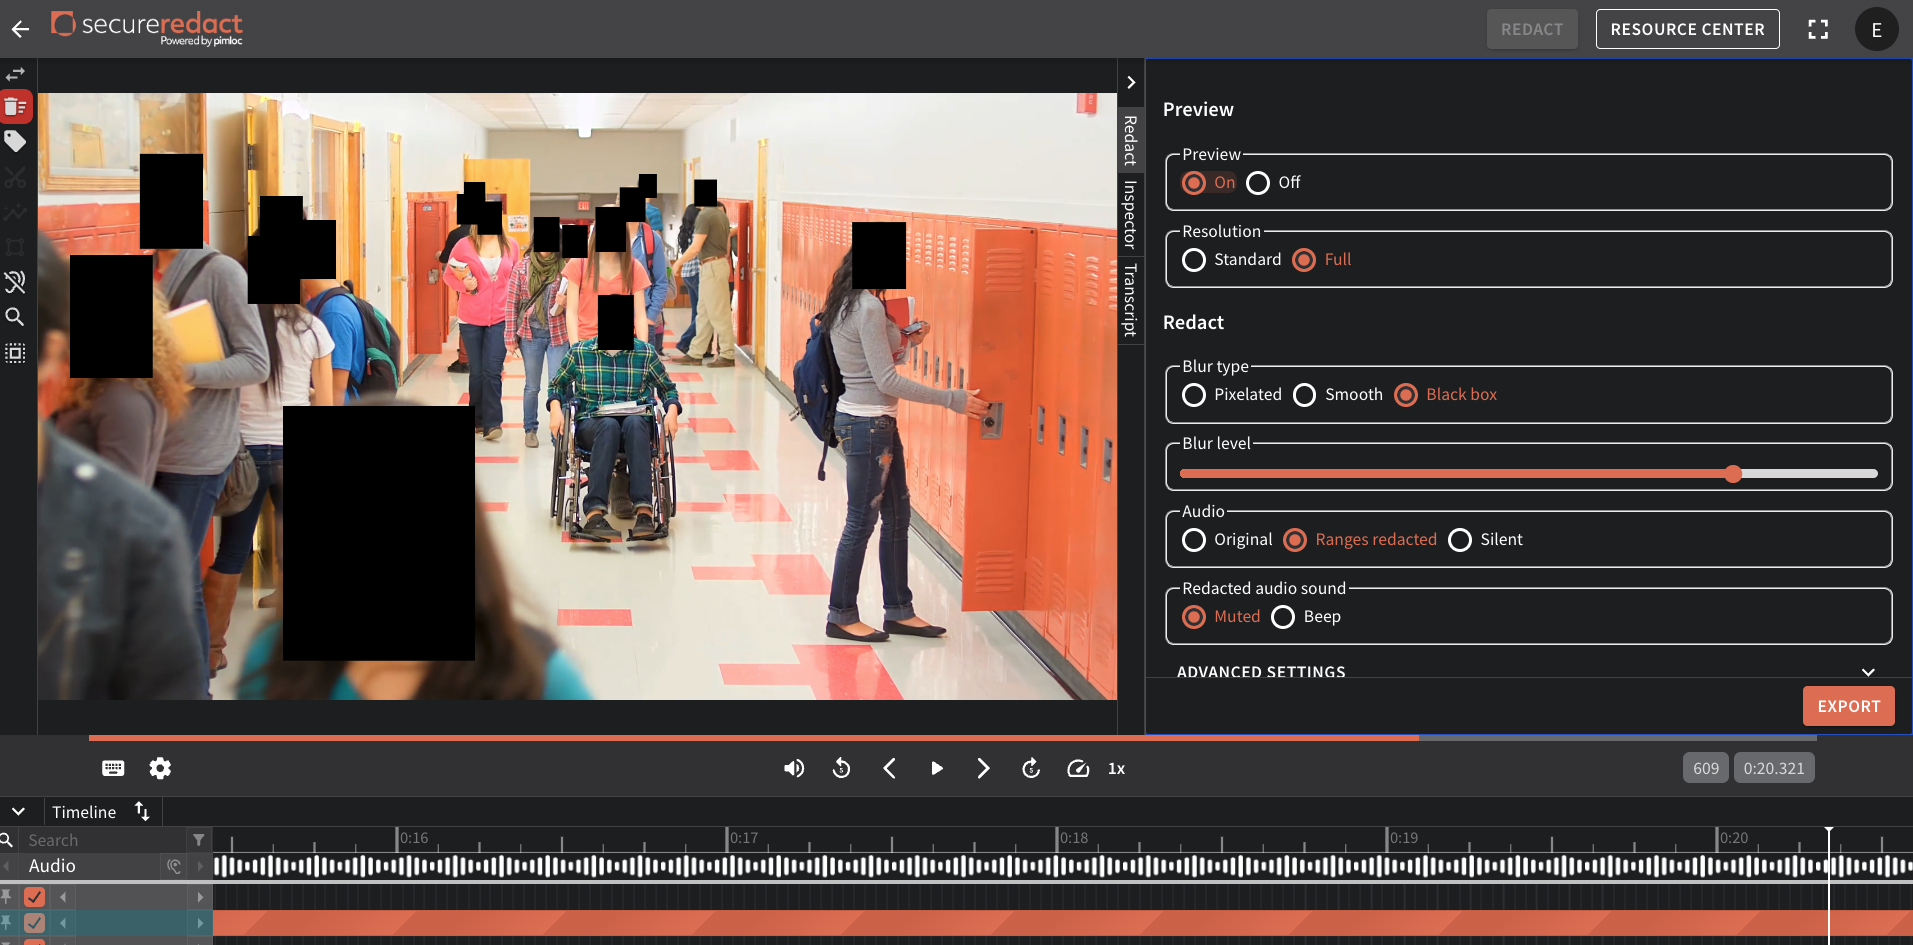Open the 1x playback speed selector

(x=1116, y=768)
